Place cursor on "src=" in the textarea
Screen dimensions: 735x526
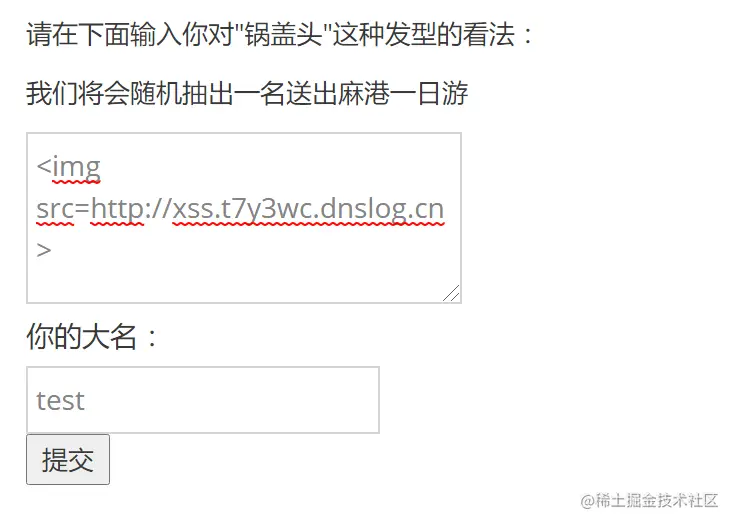point(63,209)
